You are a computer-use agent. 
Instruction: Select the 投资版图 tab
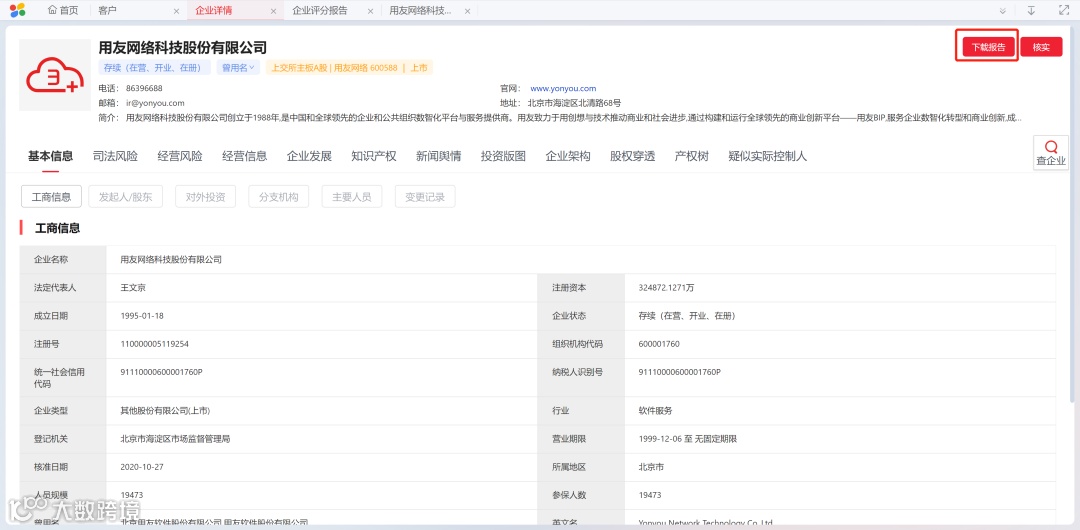(x=503, y=156)
